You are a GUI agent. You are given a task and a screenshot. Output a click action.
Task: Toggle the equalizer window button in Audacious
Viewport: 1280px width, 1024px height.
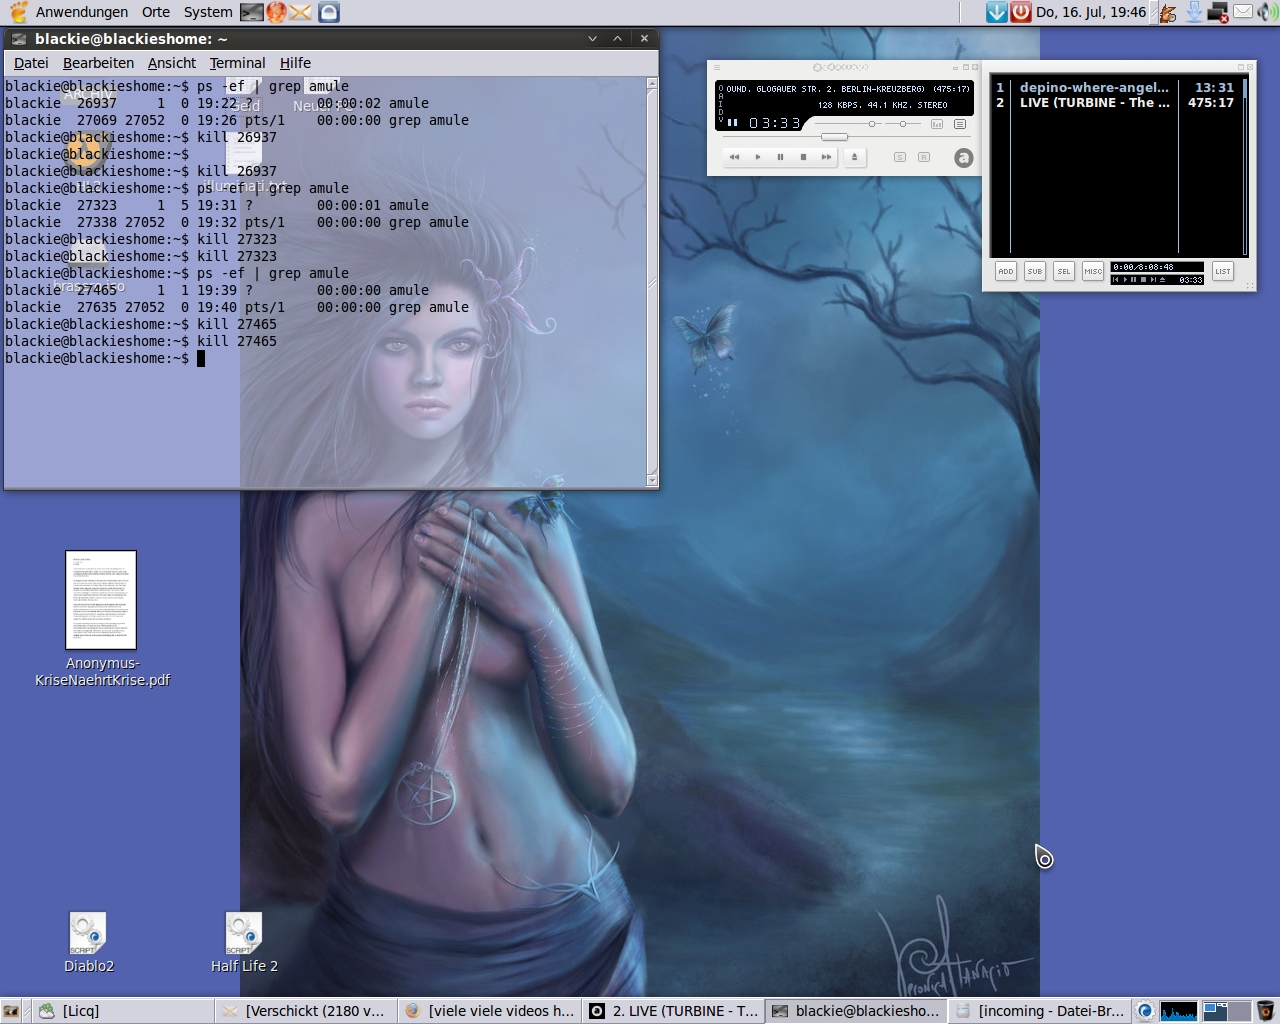tap(937, 124)
